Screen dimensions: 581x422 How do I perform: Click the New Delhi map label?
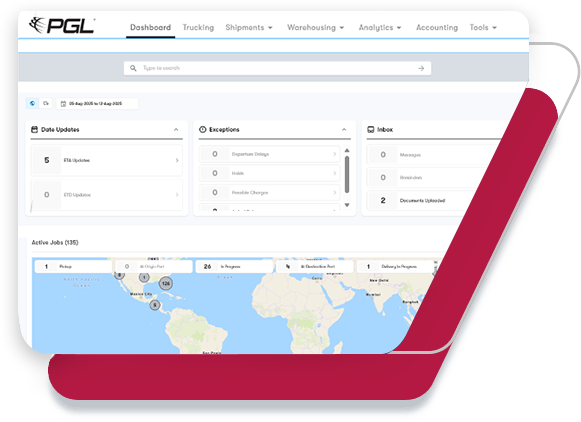(379, 280)
